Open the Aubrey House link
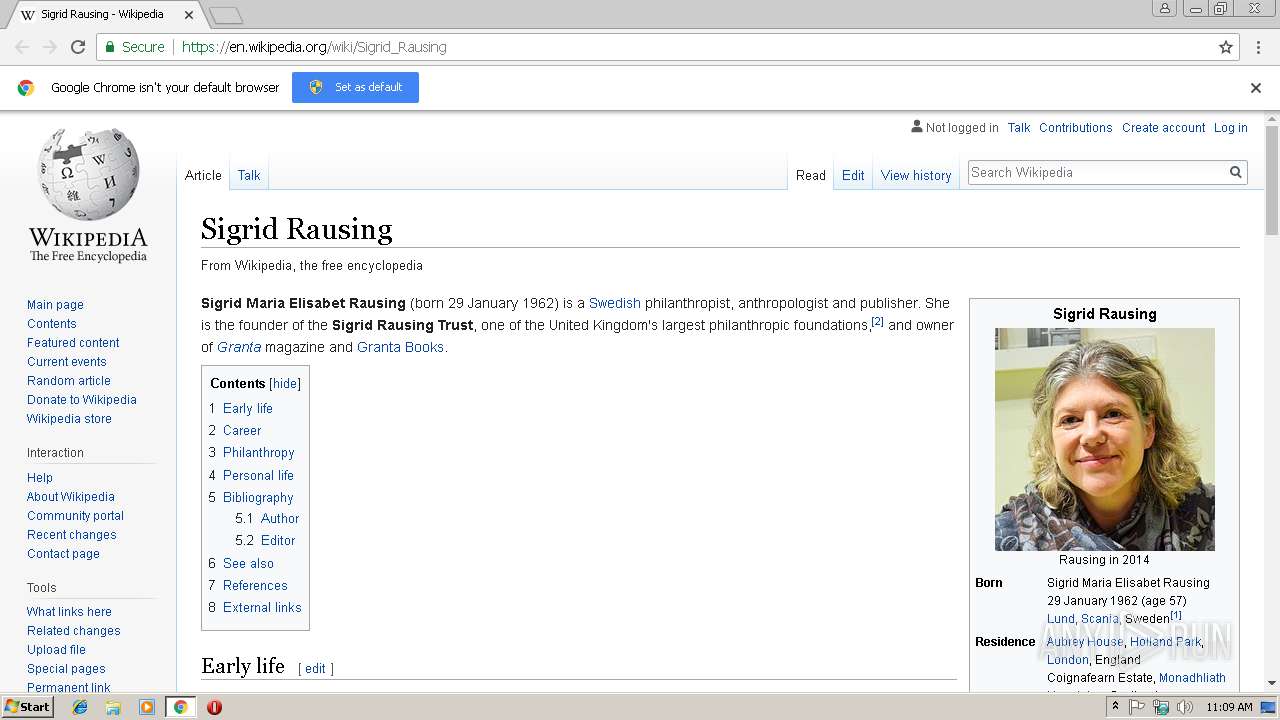The height and width of the screenshot is (720, 1280). [x=1085, y=642]
